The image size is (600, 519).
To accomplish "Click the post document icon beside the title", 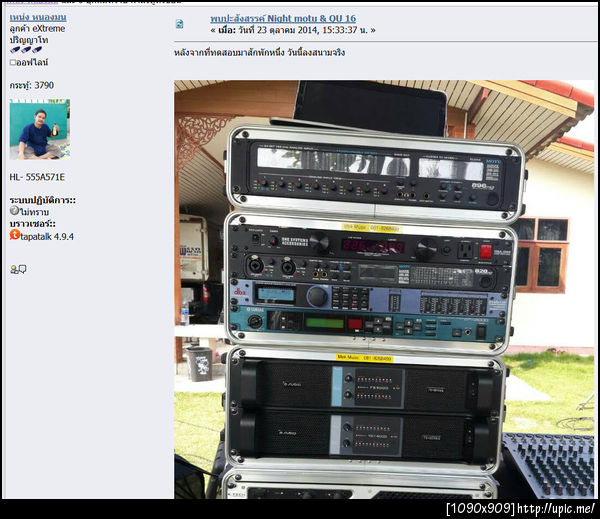I will coord(179,24).
